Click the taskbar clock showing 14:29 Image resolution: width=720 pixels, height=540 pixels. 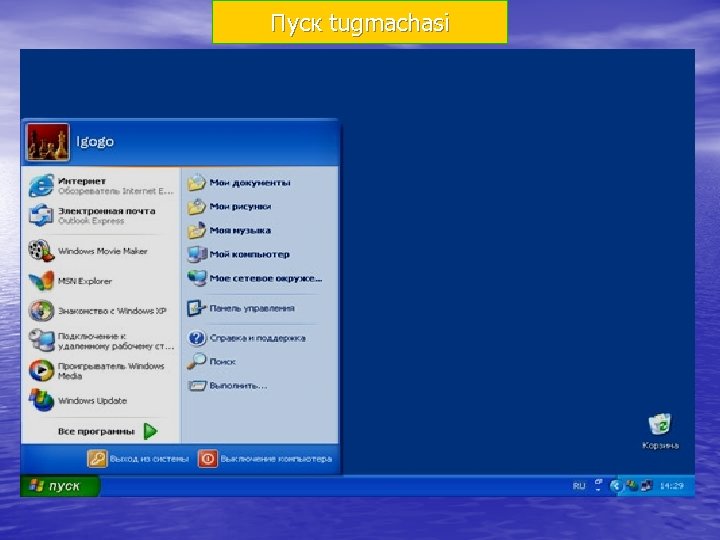point(671,486)
